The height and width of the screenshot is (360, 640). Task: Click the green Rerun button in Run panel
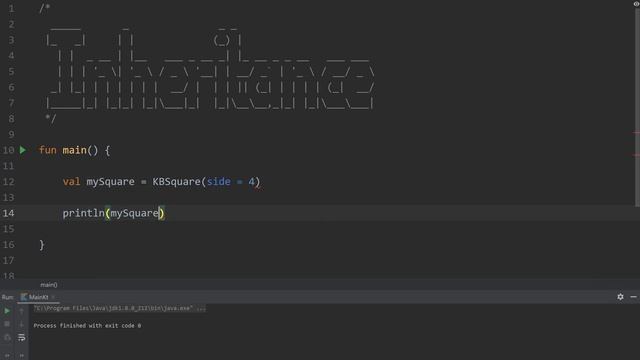click(x=7, y=311)
